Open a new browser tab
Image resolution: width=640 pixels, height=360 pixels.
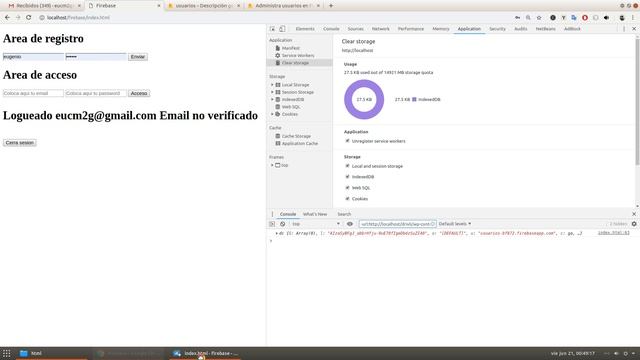click(x=331, y=6)
